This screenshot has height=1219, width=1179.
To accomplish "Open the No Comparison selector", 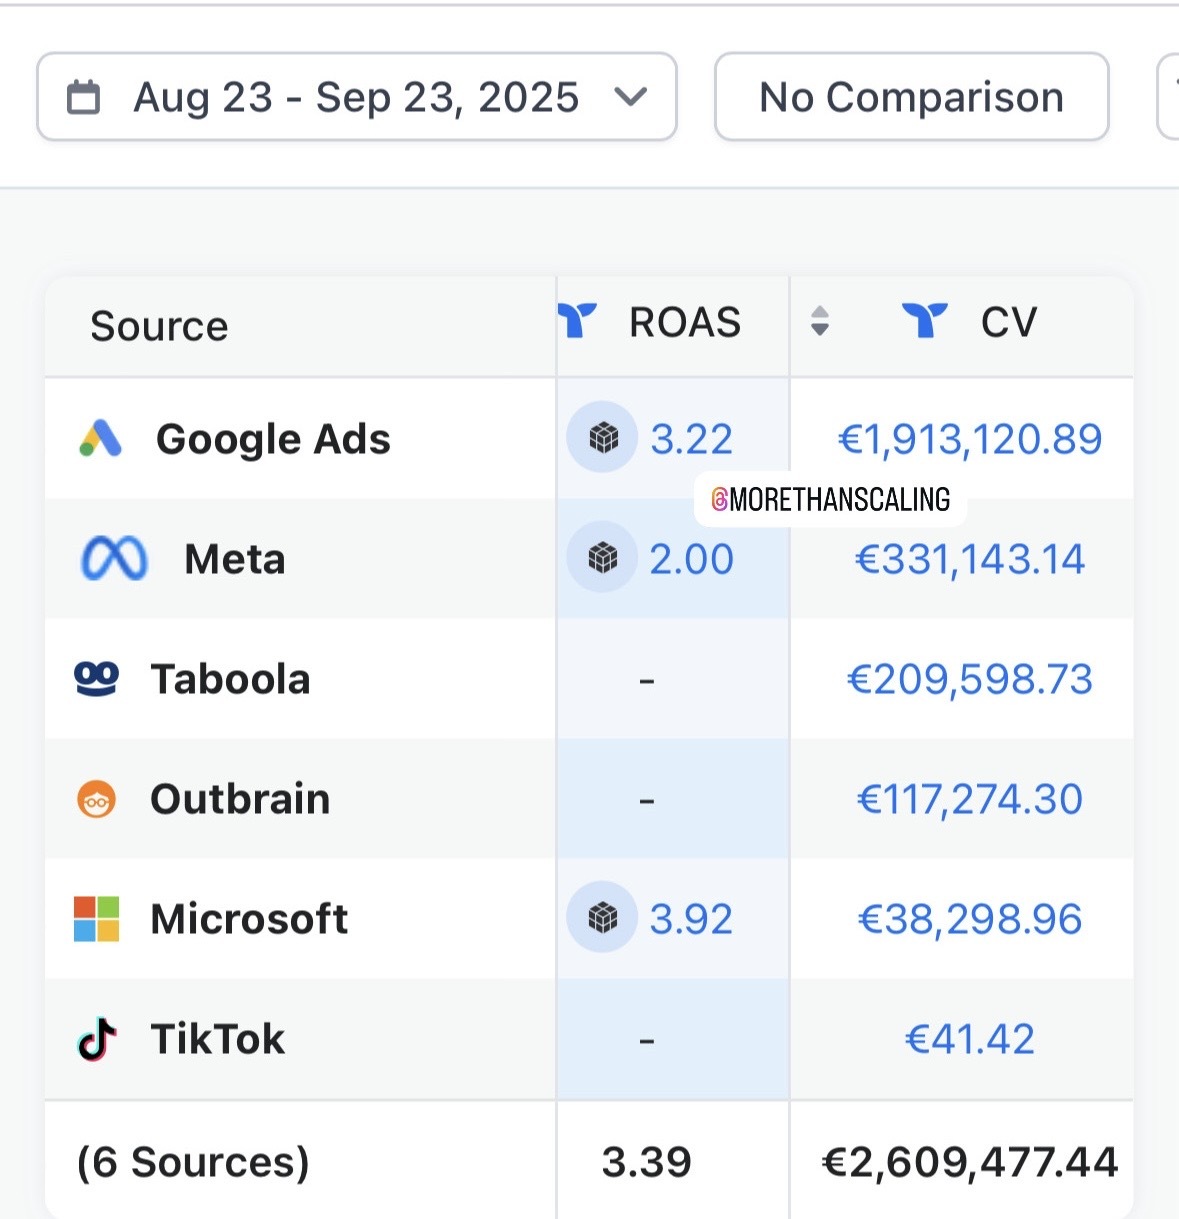I will click(911, 97).
